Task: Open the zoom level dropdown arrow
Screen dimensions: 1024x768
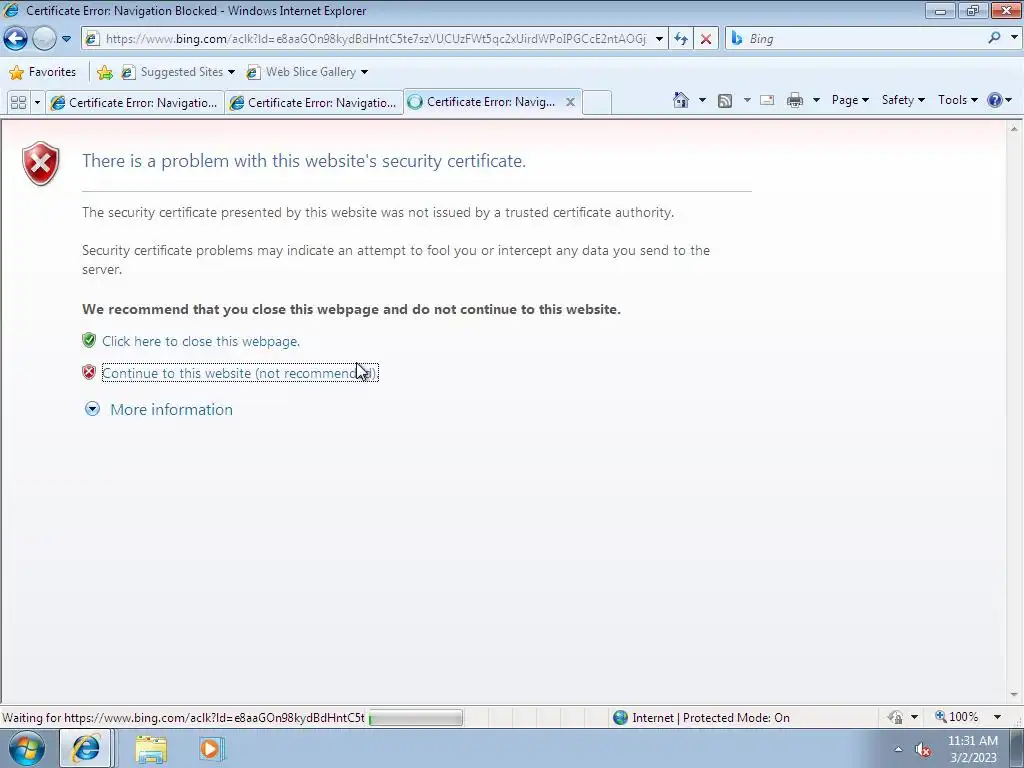Action: pyautogui.click(x=997, y=717)
